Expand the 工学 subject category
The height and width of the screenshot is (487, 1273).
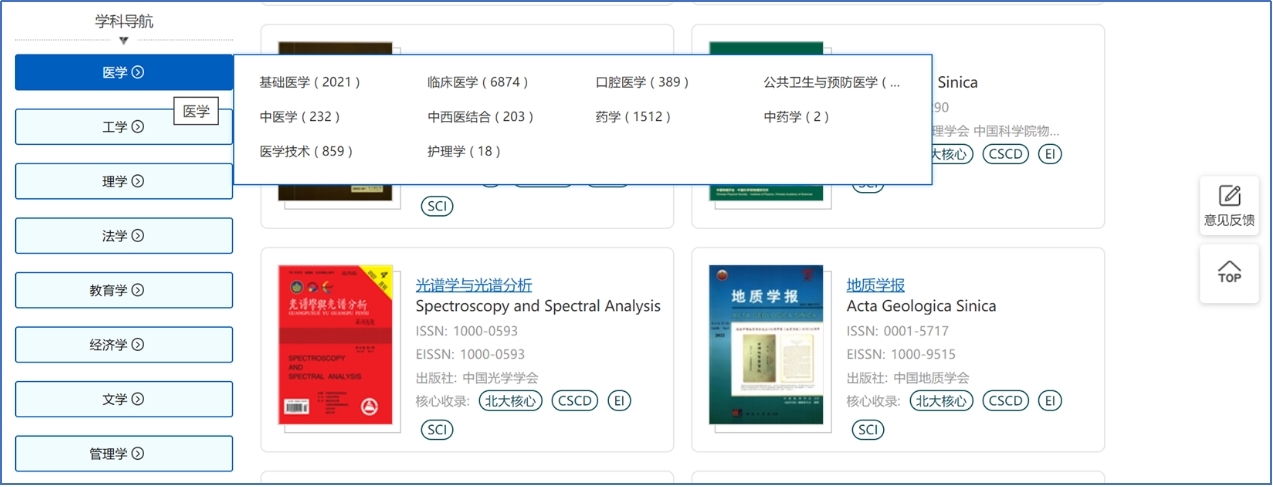123,127
